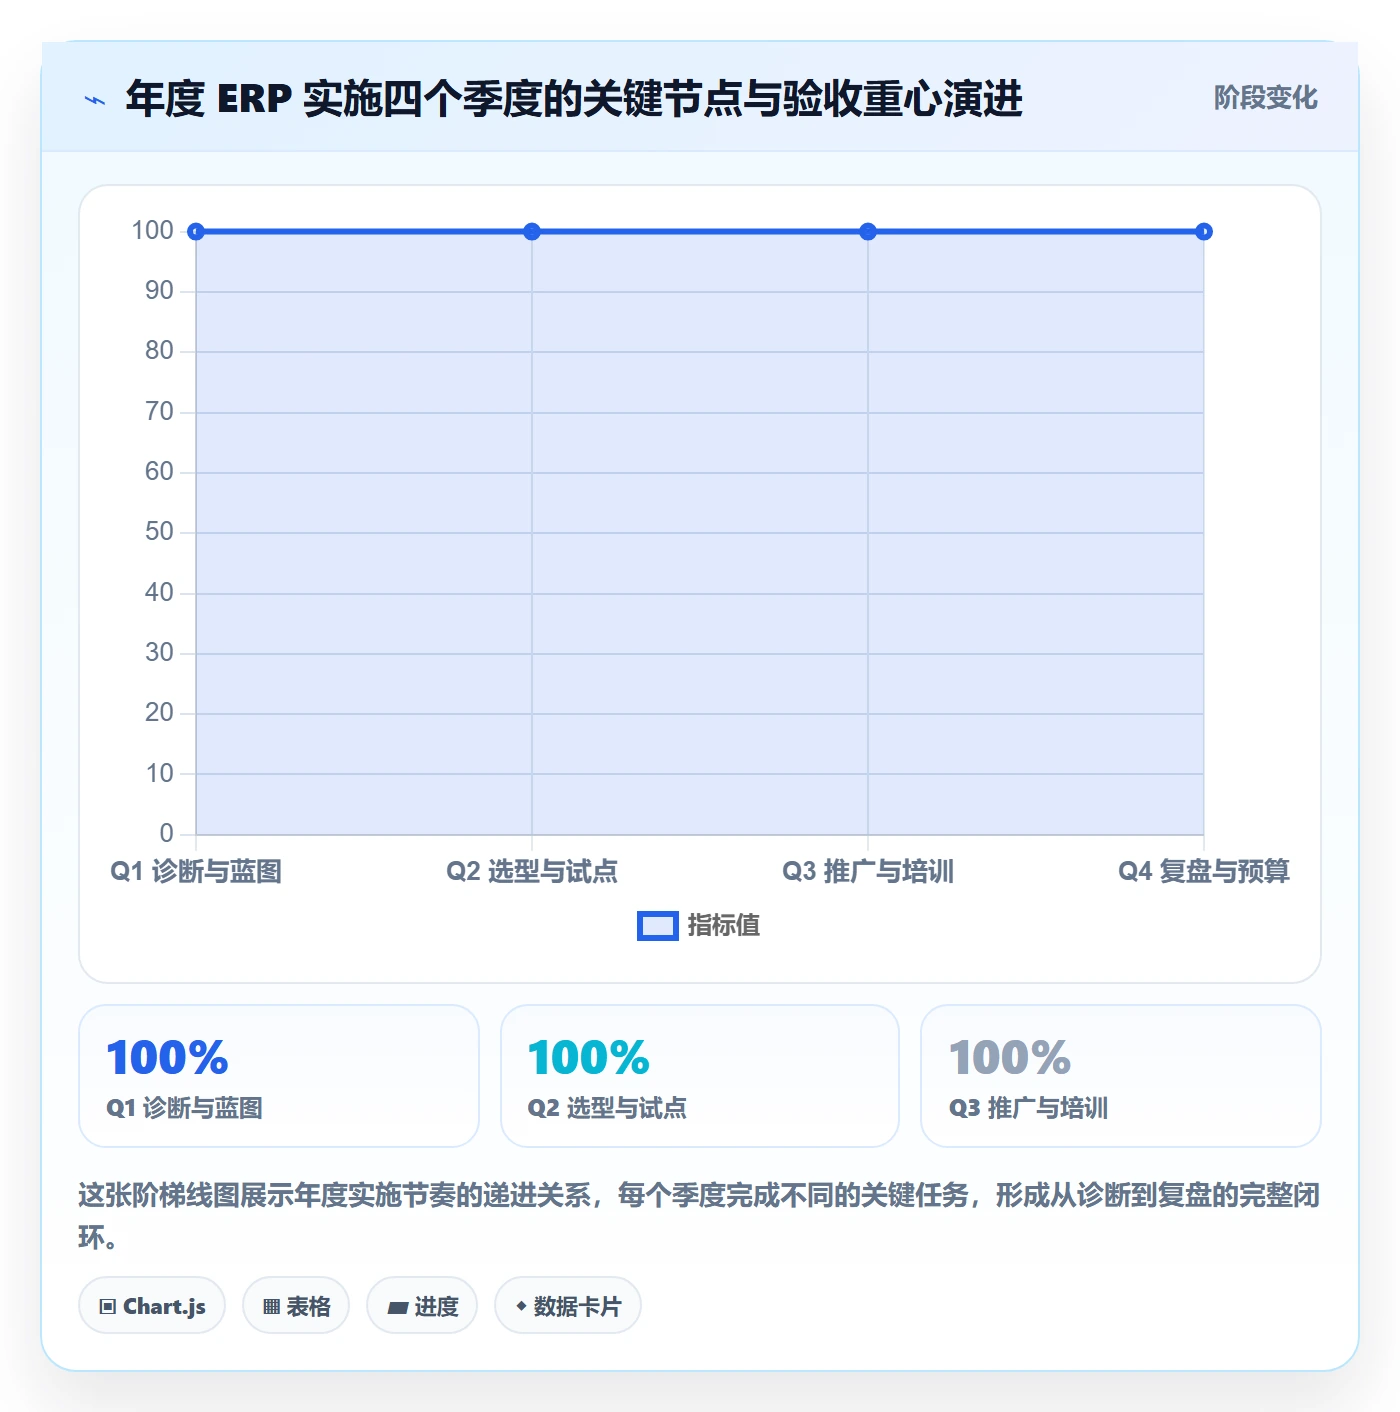Click the 100 y-axis tick label
This screenshot has height=1412, width=1400.
(153, 231)
